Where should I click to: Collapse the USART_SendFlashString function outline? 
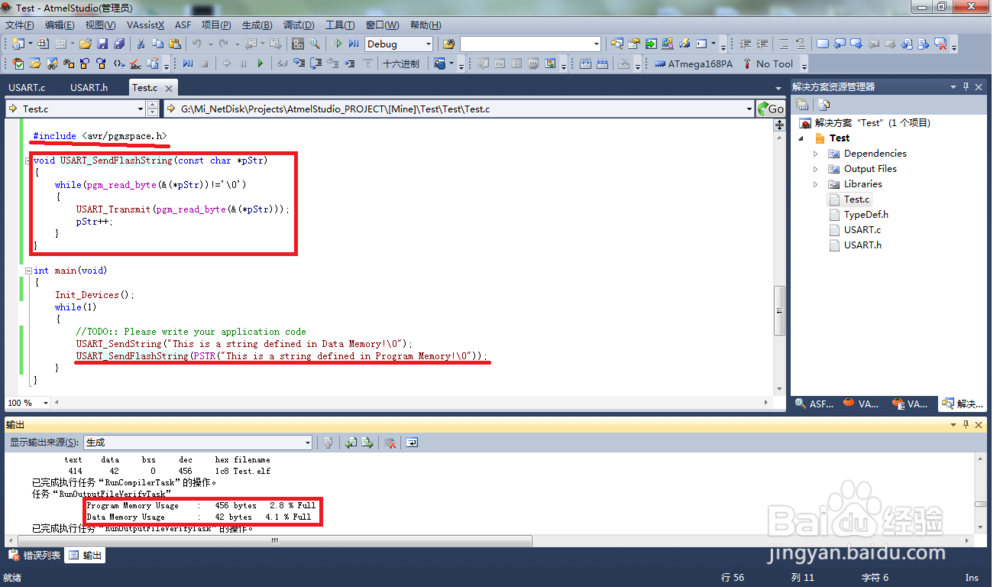tap(28, 161)
